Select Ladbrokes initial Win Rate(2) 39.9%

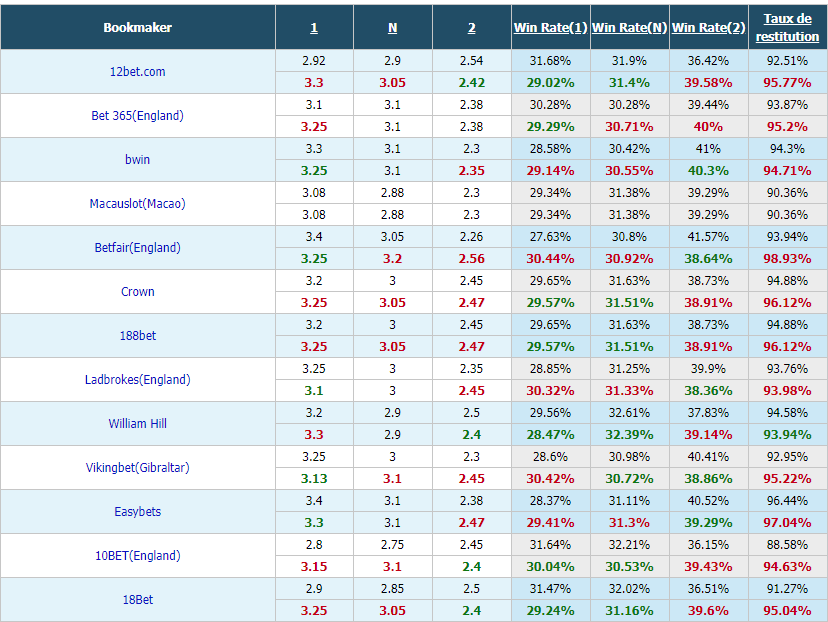[708, 369]
